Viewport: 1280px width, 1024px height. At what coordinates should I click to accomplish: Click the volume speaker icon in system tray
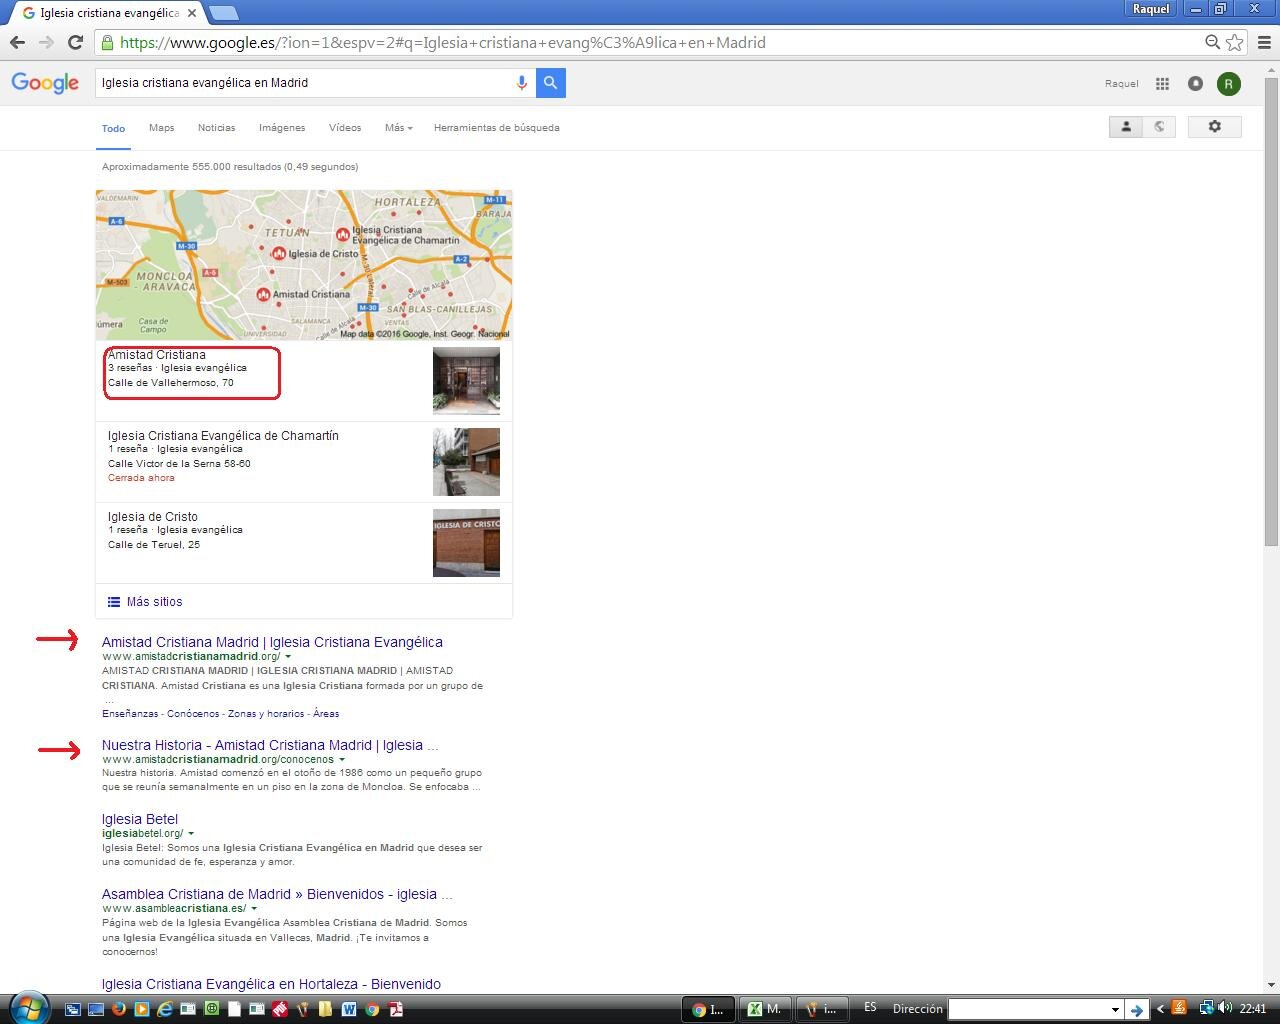(x=1225, y=1008)
